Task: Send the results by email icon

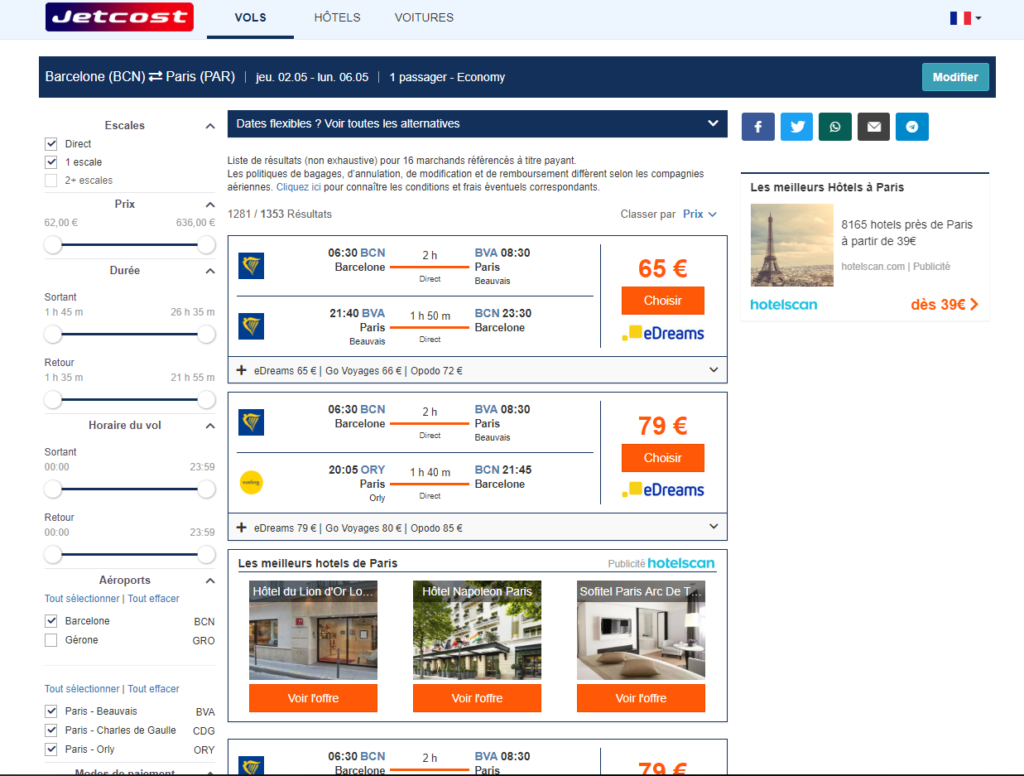Action: [x=873, y=126]
